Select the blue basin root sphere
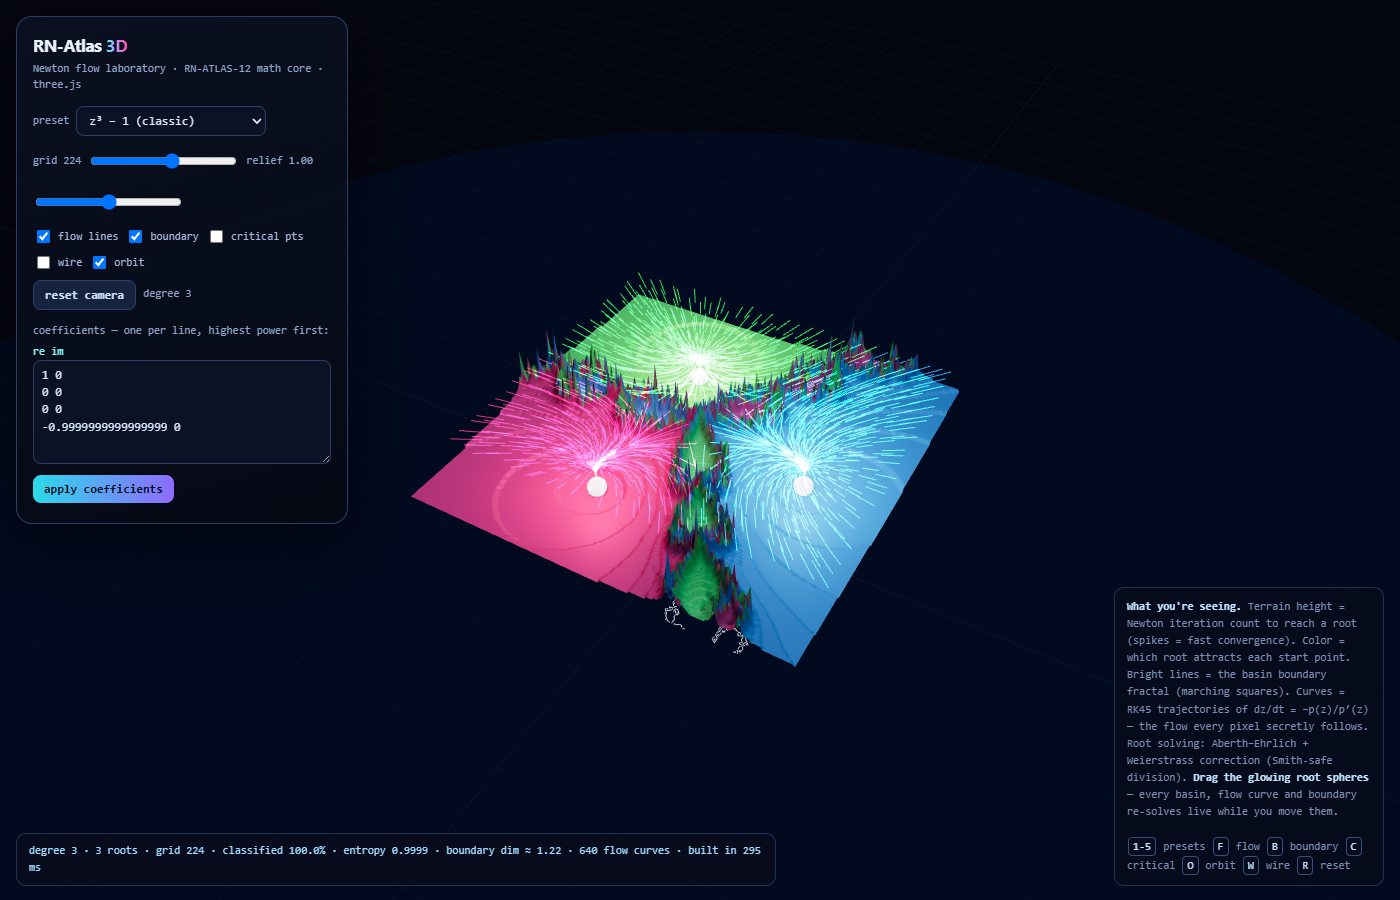The width and height of the screenshot is (1400, 900). 803,485
